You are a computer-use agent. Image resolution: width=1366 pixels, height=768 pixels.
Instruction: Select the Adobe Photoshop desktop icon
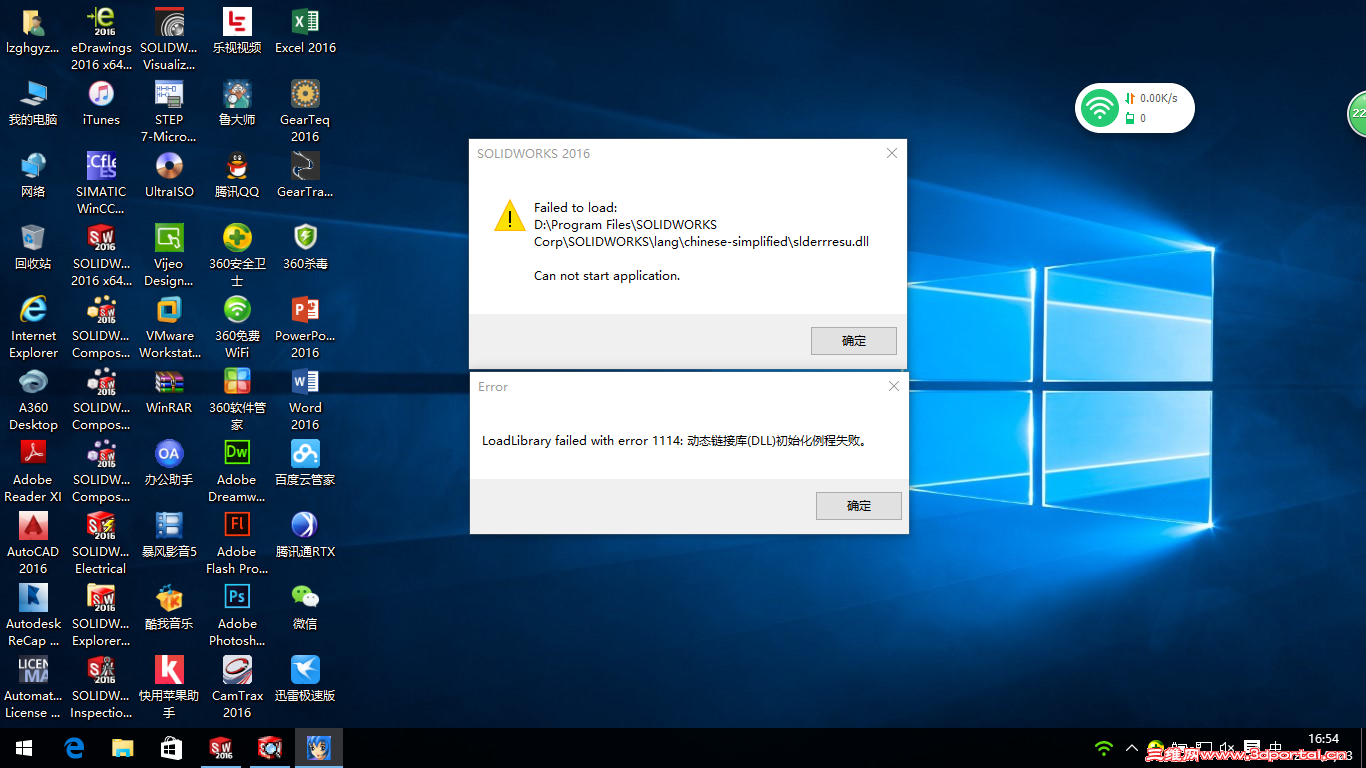pos(237,615)
